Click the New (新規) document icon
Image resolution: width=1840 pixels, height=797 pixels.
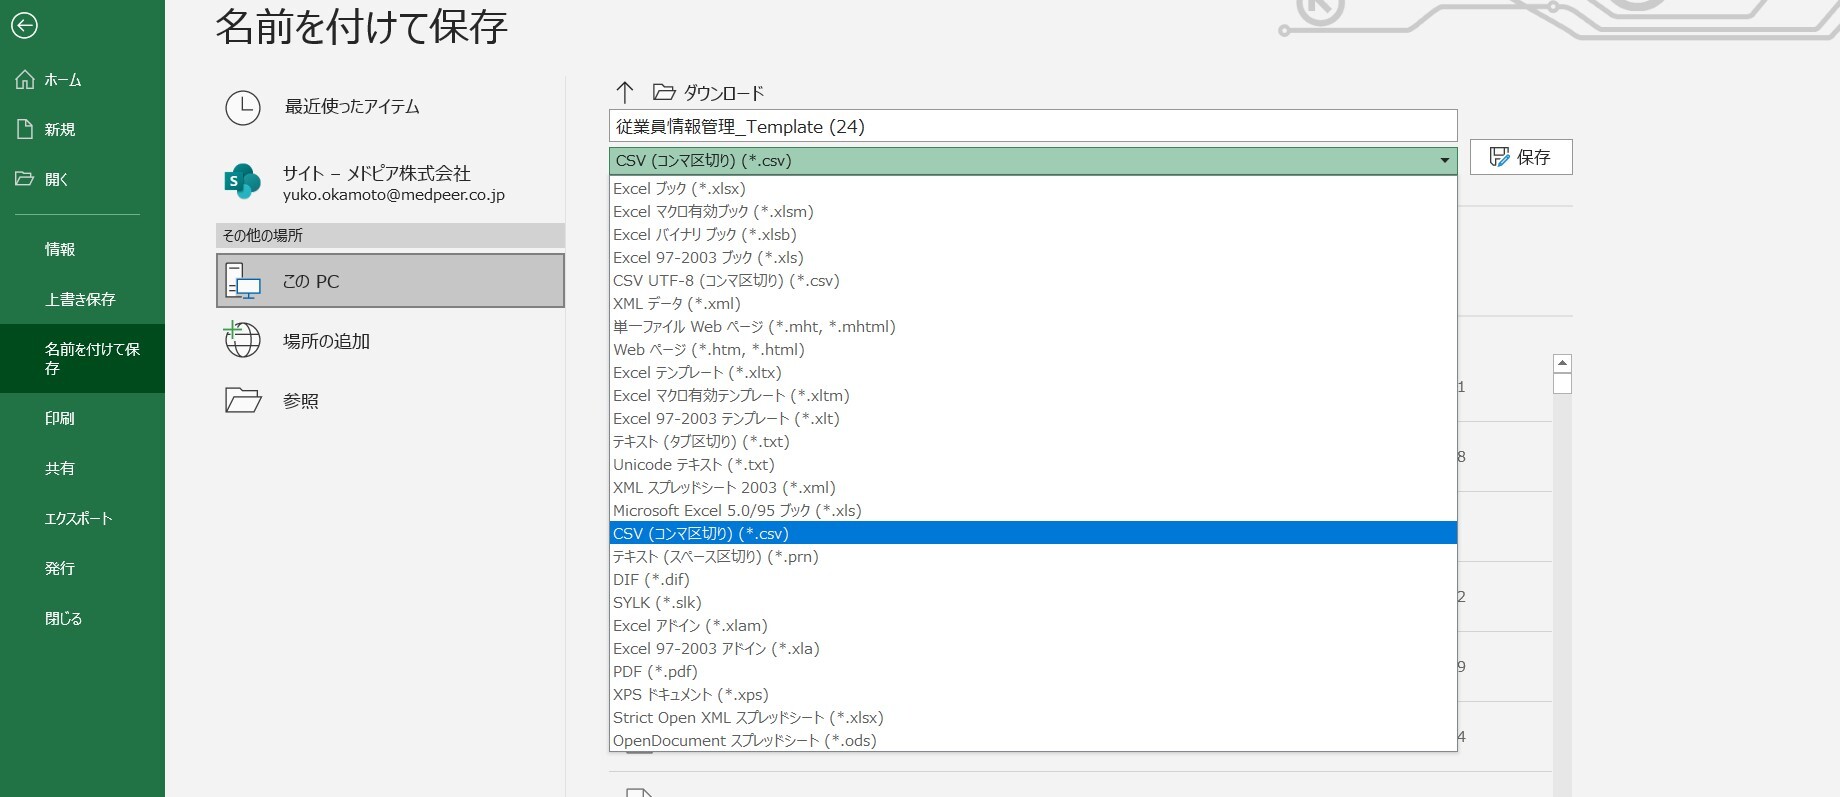tap(25, 129)
